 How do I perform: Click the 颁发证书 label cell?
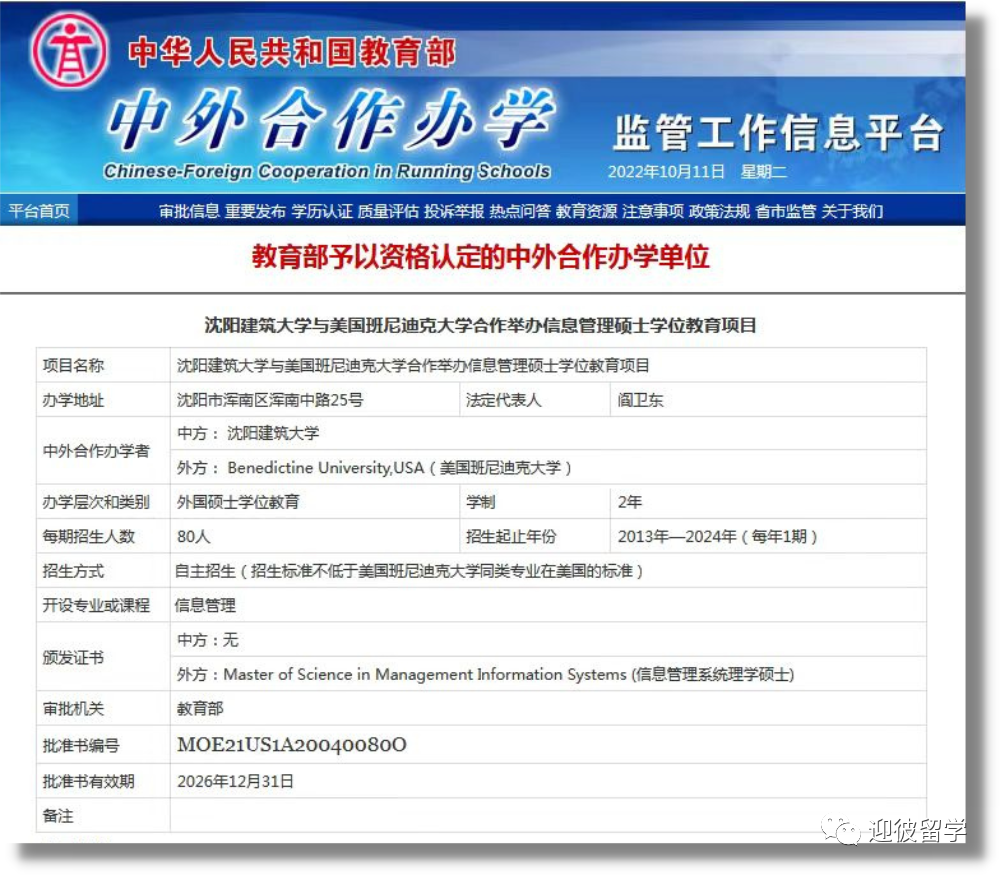[x=103, y=657]
